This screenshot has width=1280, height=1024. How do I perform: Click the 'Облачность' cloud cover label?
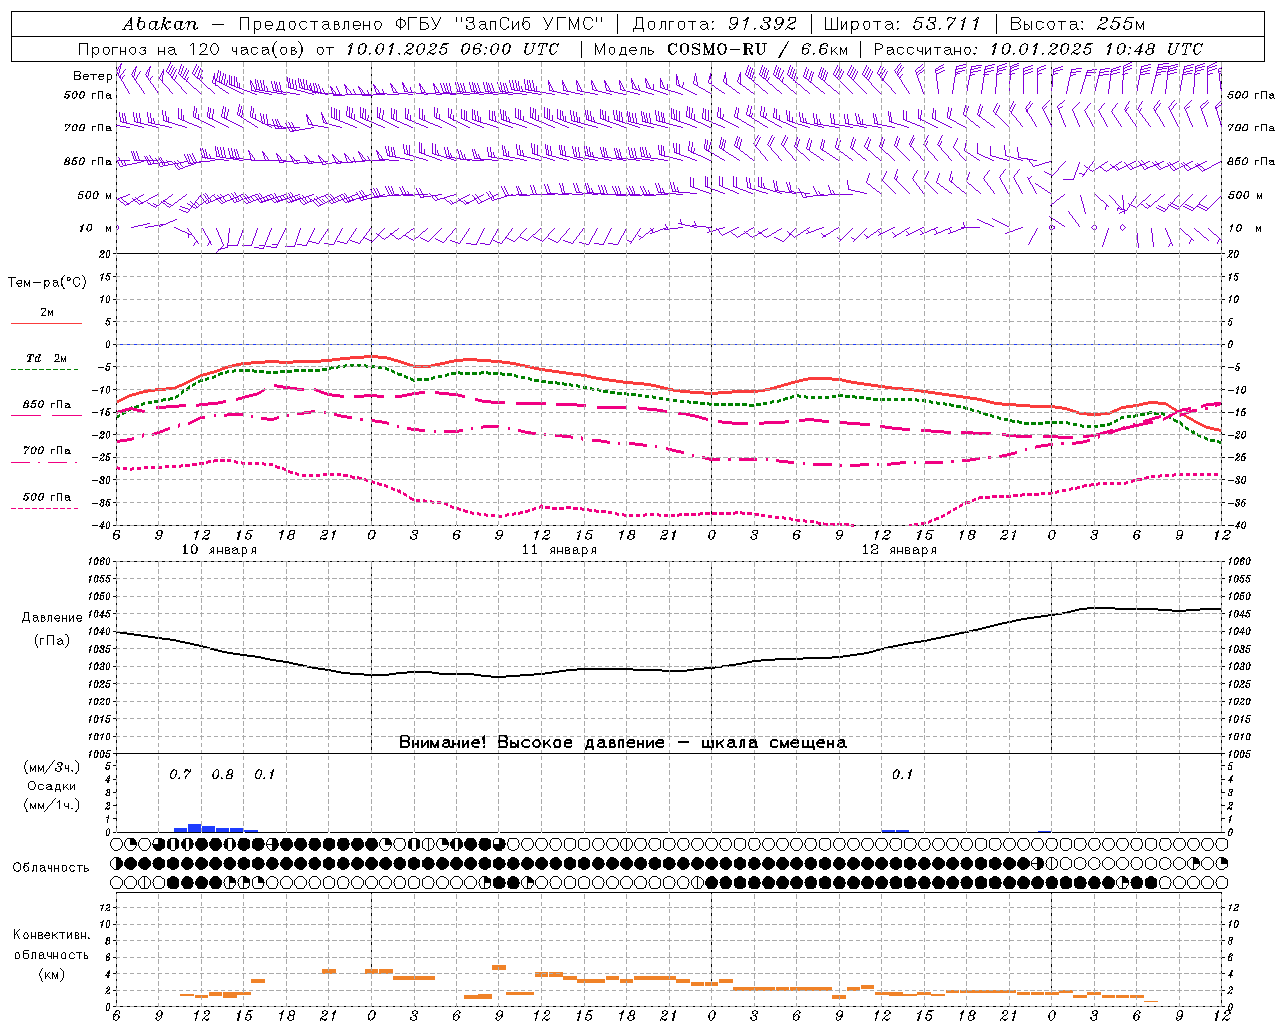51,867
